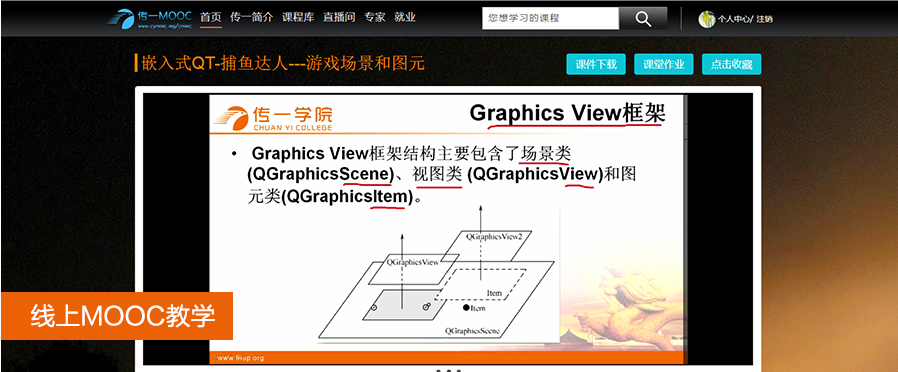This screenshot has height=372, width=898.
Task: Open the 首页 nav item
Action: 210,17
